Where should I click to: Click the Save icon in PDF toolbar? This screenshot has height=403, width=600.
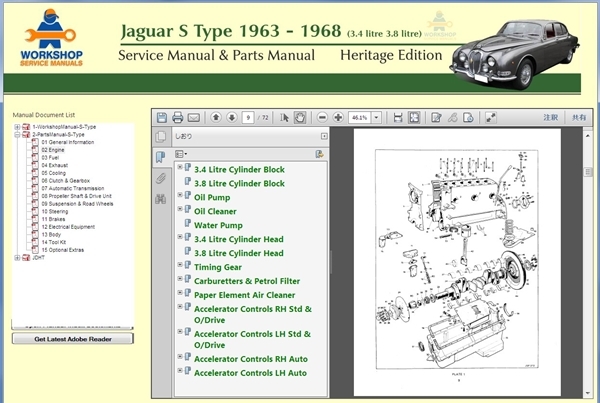(161, 117)
